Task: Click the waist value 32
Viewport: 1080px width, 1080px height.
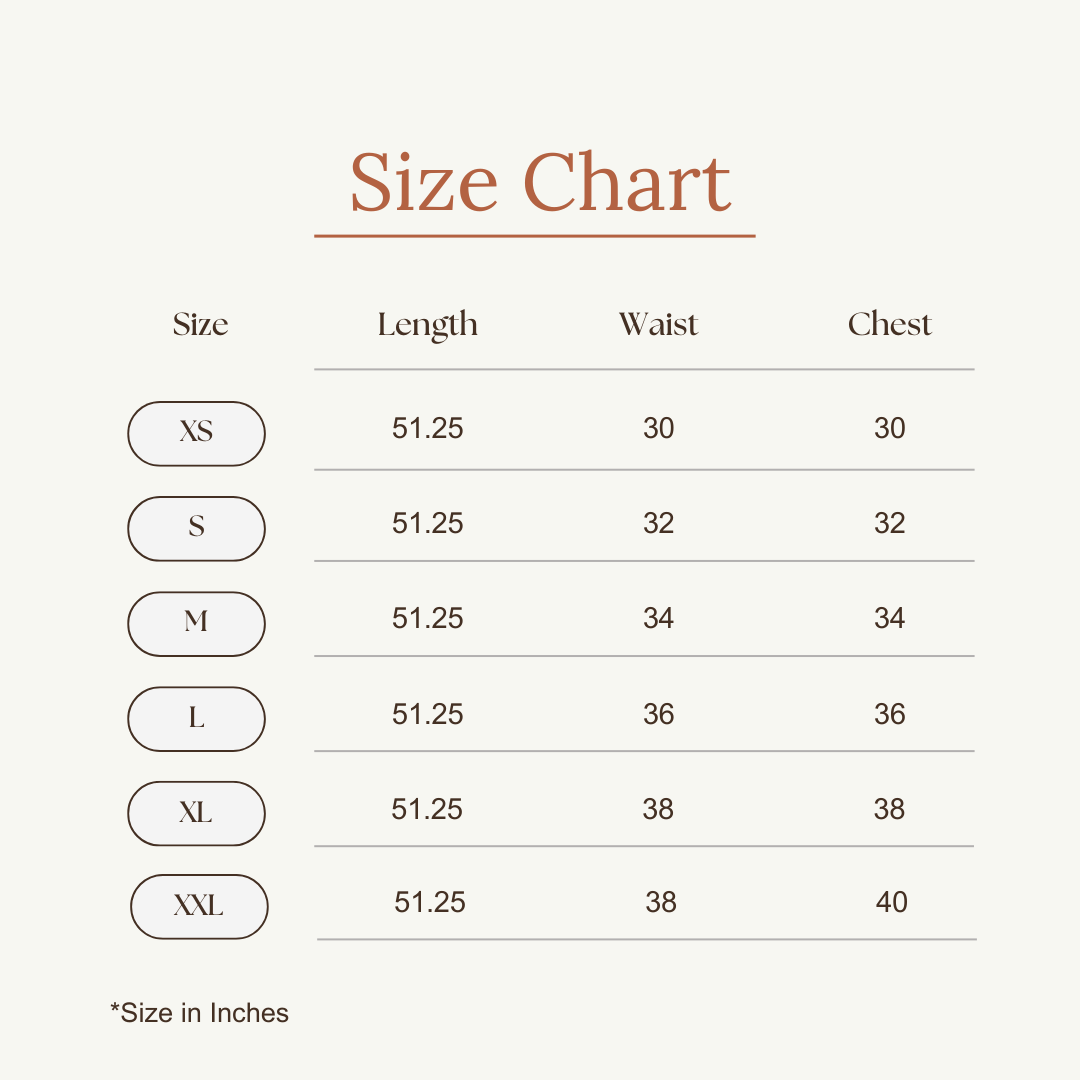Action: 658,523
